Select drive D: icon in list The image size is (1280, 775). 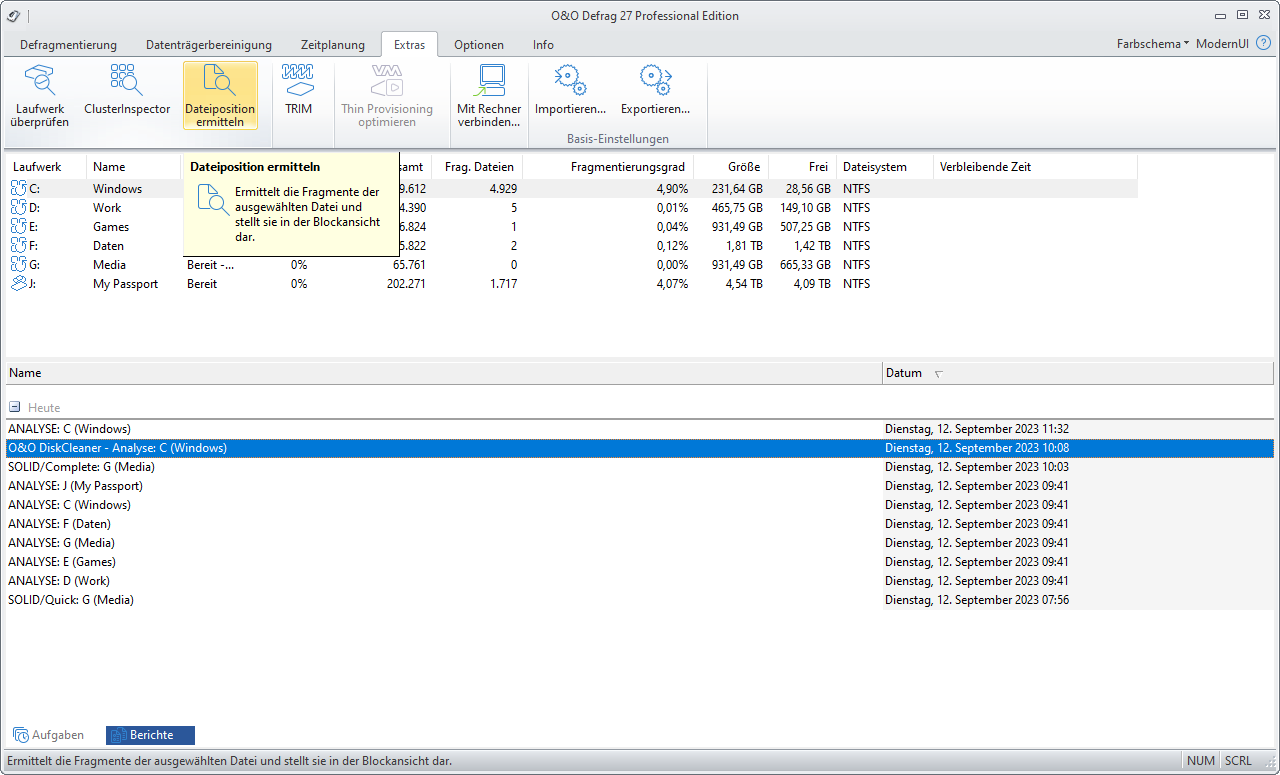click(x=19, y=207)
